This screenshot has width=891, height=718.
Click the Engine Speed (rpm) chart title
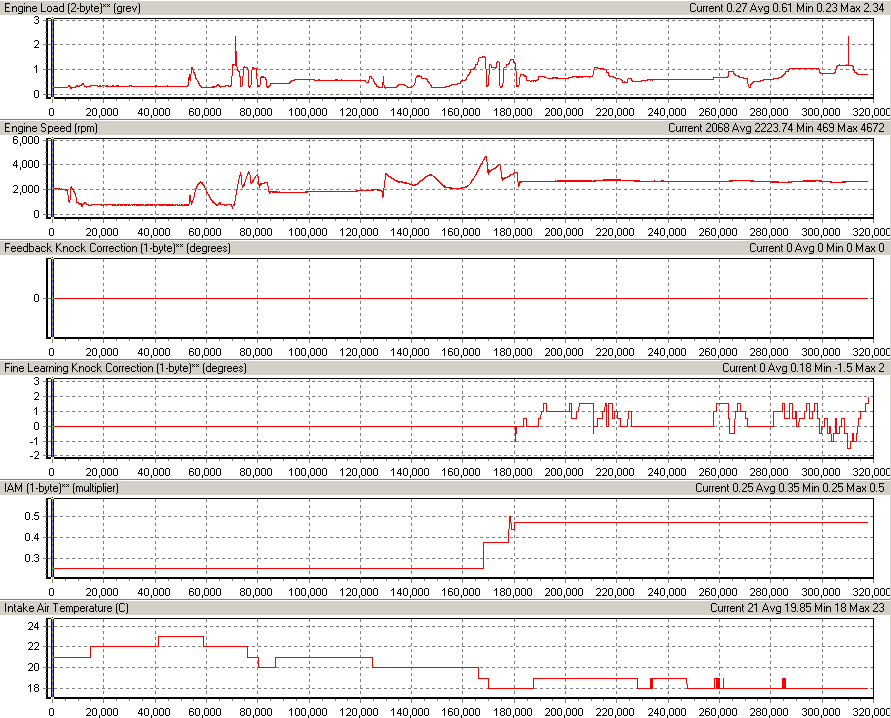51,128
